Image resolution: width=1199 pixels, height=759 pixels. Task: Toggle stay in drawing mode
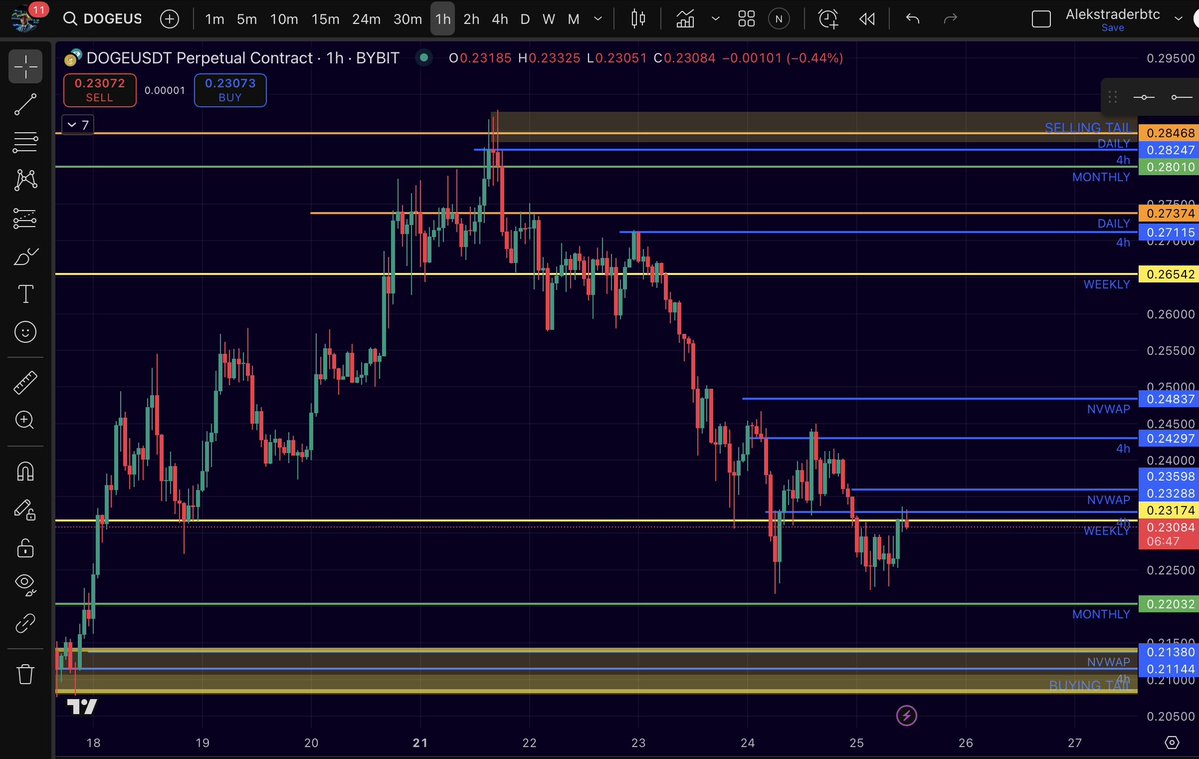25,510
